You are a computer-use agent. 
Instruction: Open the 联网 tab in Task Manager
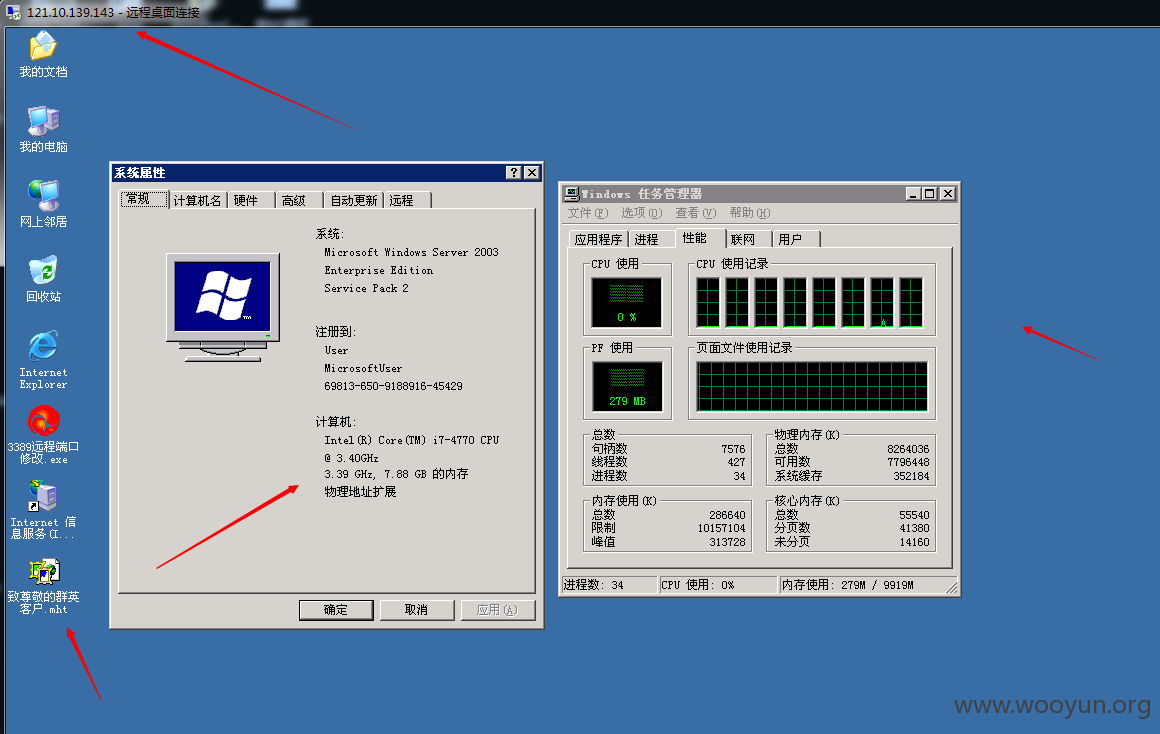click(748, 240)
